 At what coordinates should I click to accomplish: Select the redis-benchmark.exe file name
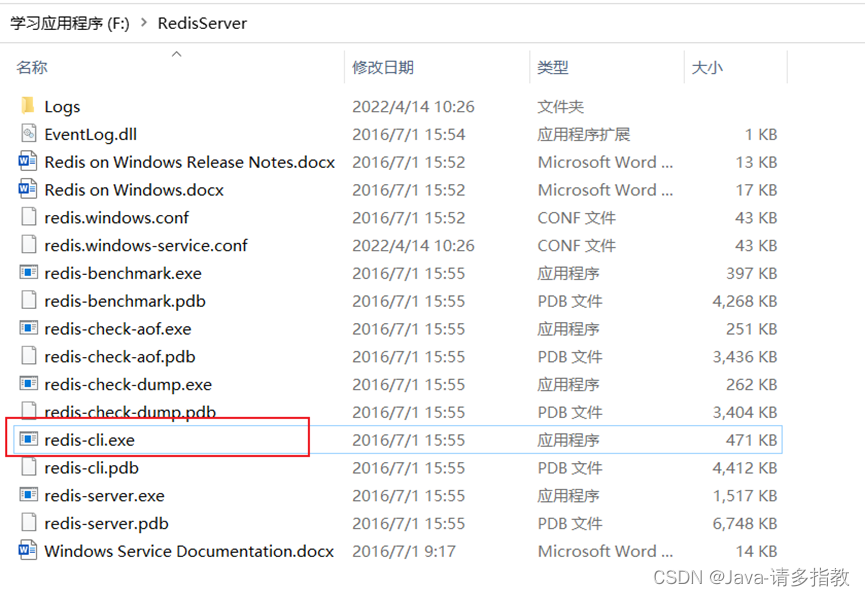123,273
